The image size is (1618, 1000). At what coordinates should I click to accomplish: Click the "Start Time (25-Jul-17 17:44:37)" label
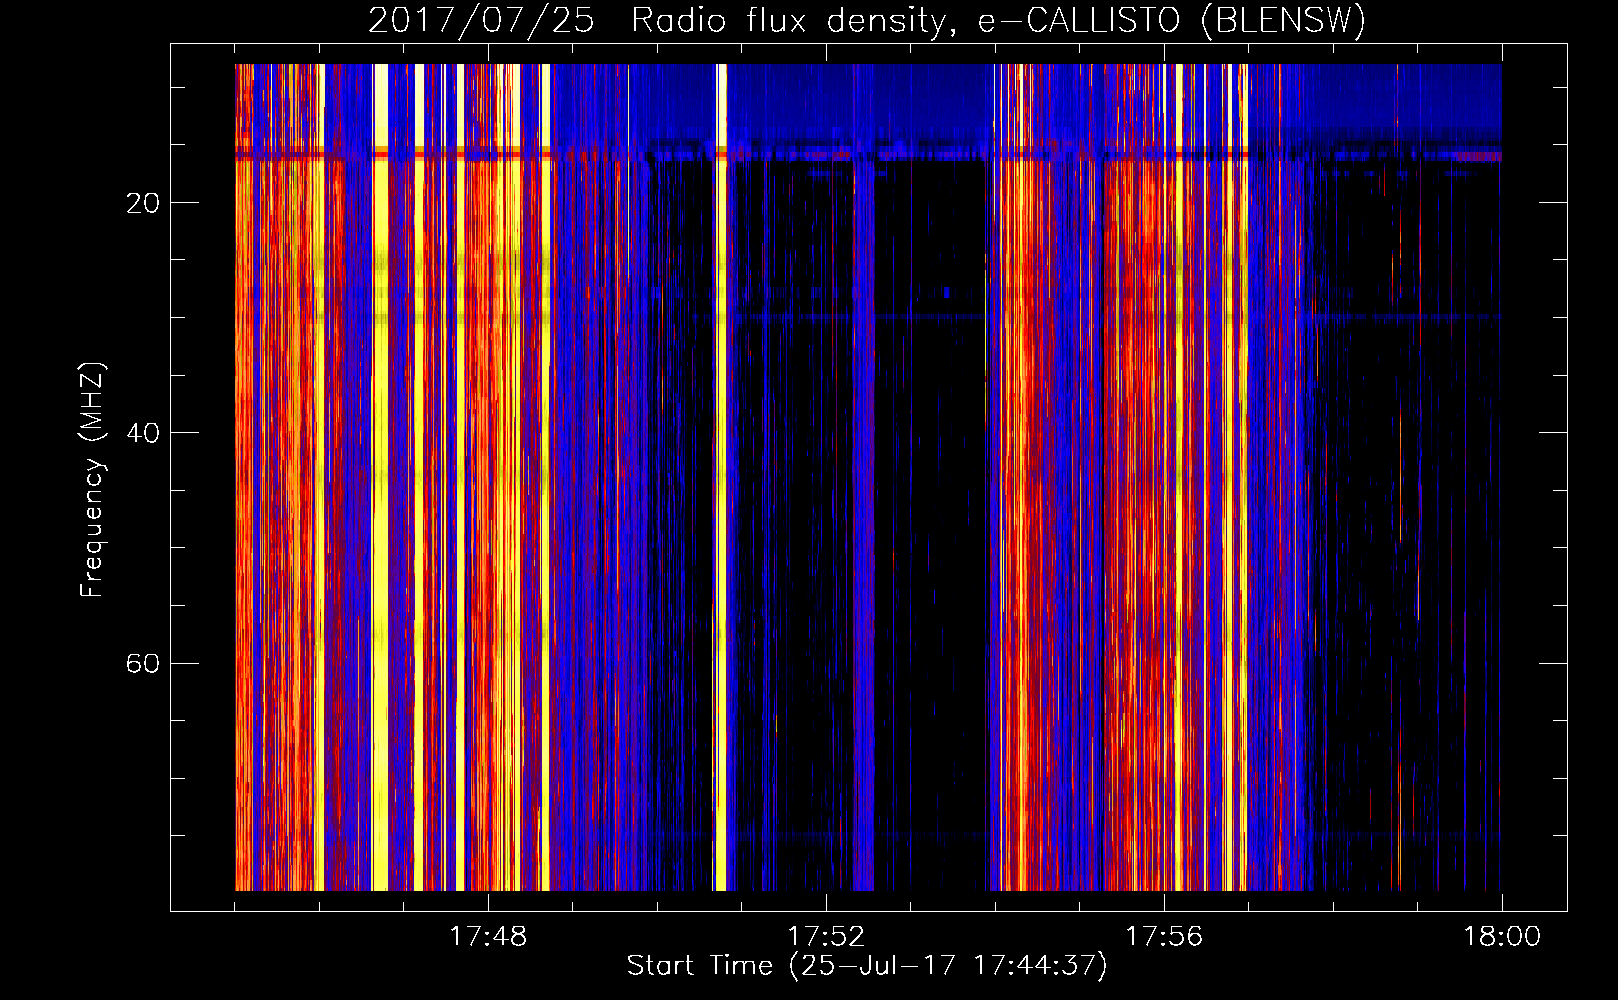[x=867, y=966]
